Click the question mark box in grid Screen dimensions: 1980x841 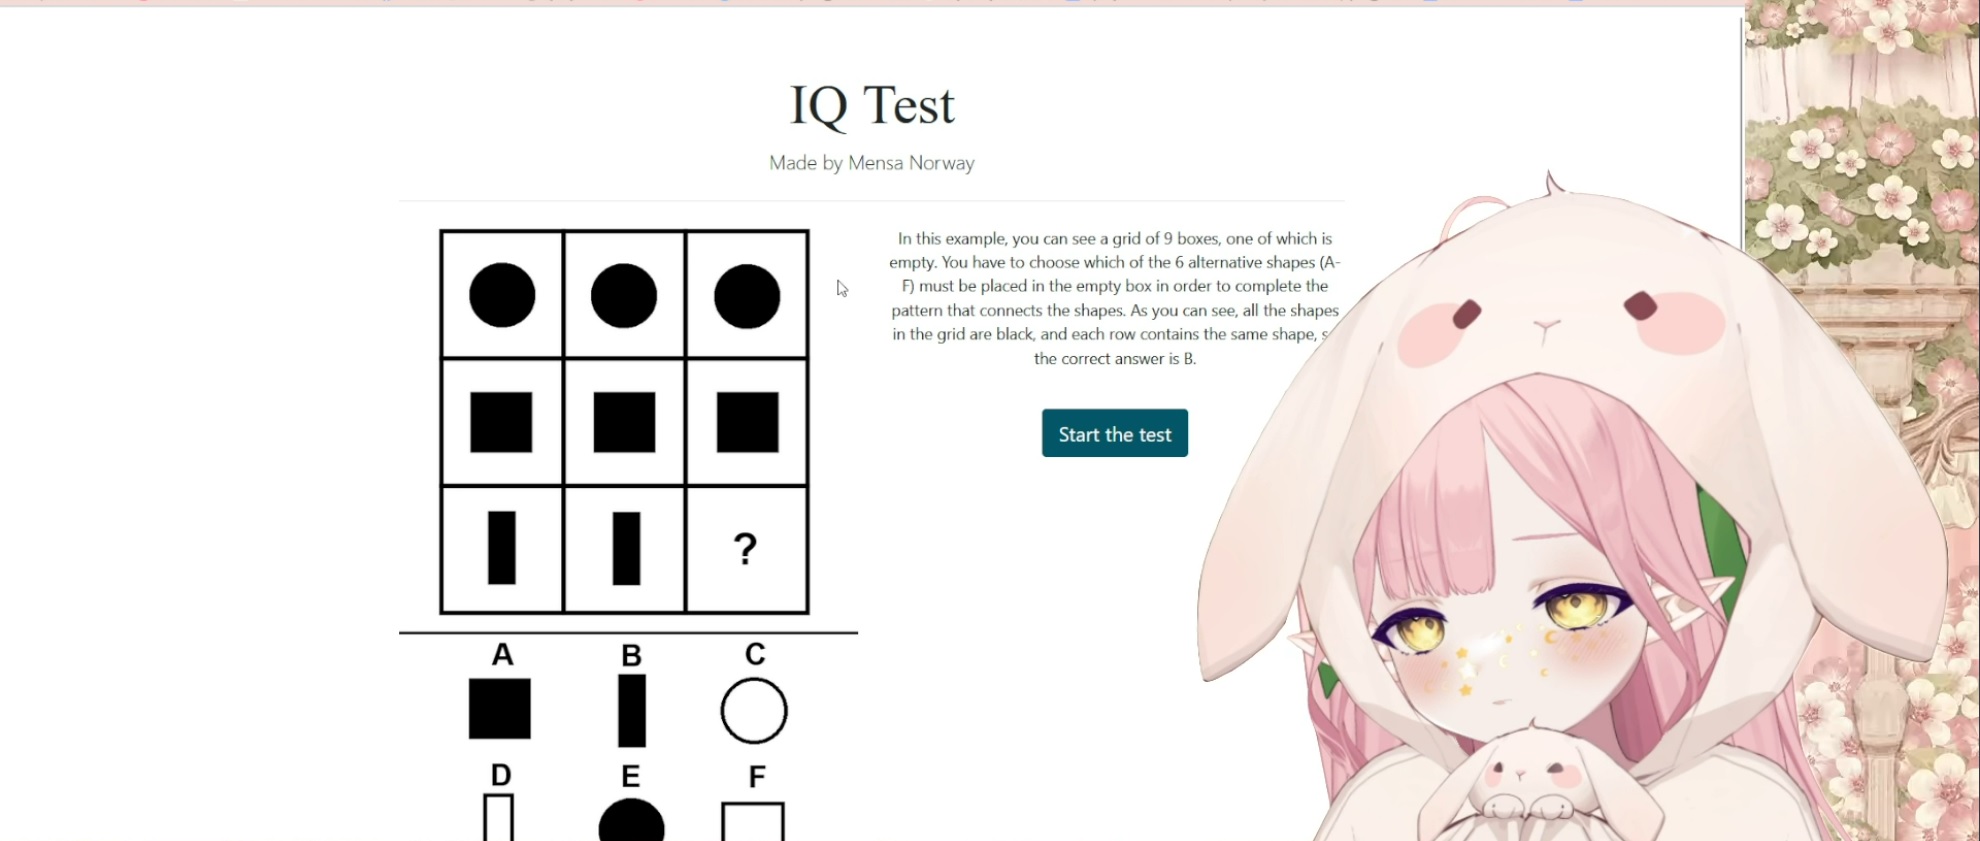tap(746, 549)
